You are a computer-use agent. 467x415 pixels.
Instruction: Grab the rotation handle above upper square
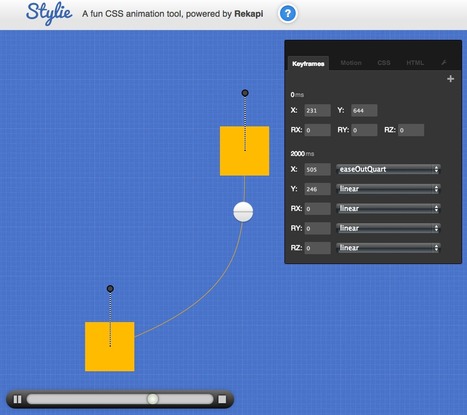pos(245,93)
